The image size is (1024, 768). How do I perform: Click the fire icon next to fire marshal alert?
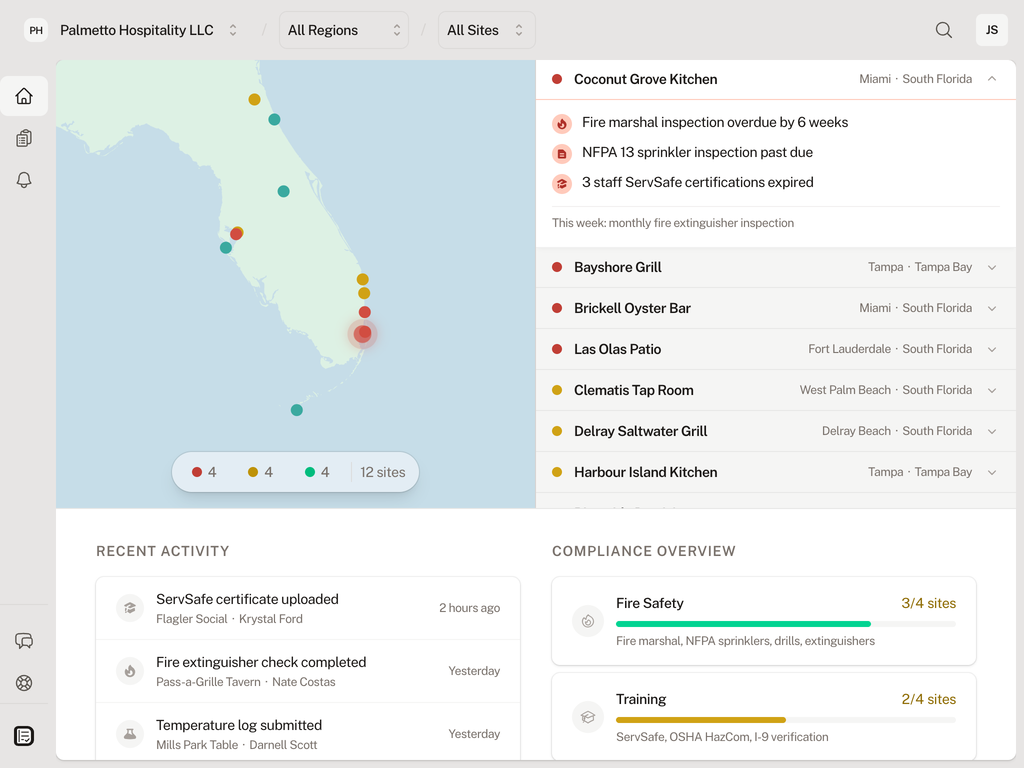(x=562, y=123)
